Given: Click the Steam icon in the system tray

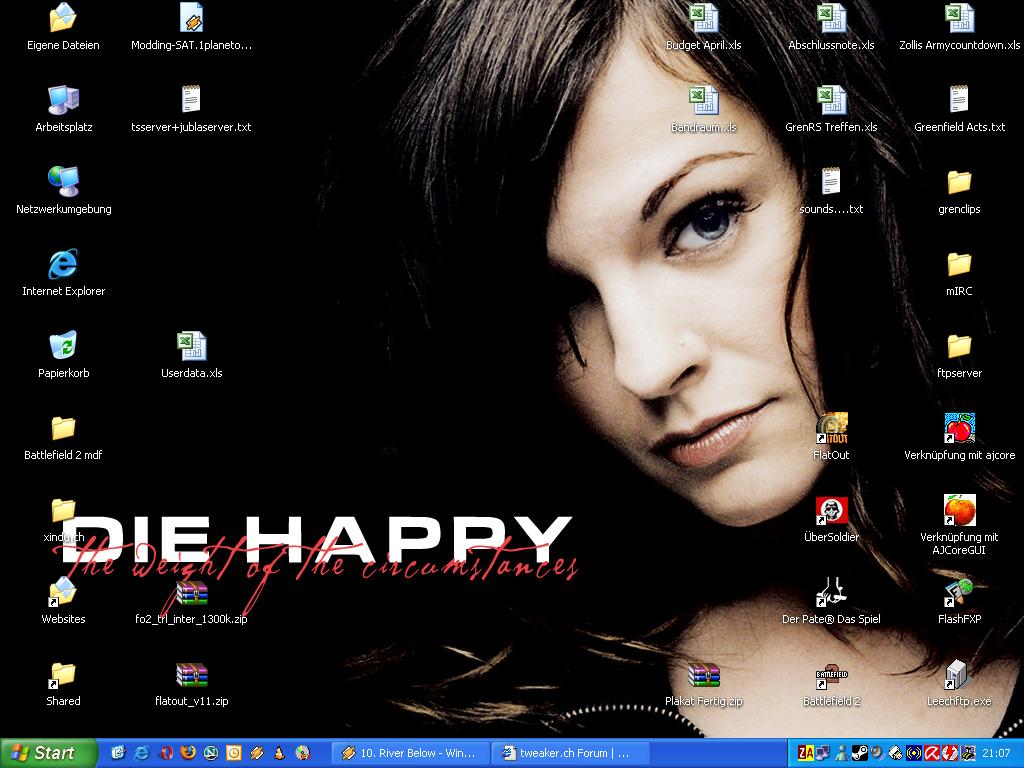Looking at the screenshot, I should tap(860, 753).
